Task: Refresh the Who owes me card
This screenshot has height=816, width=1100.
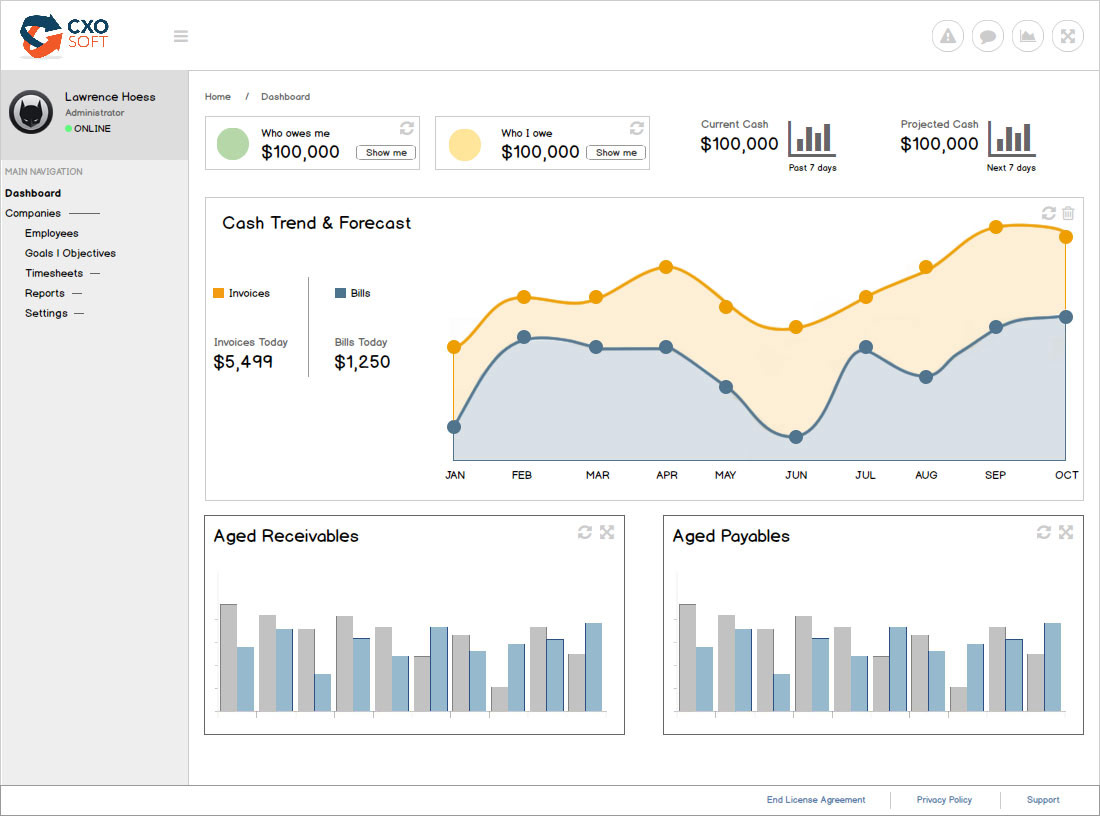Action: 407,128
